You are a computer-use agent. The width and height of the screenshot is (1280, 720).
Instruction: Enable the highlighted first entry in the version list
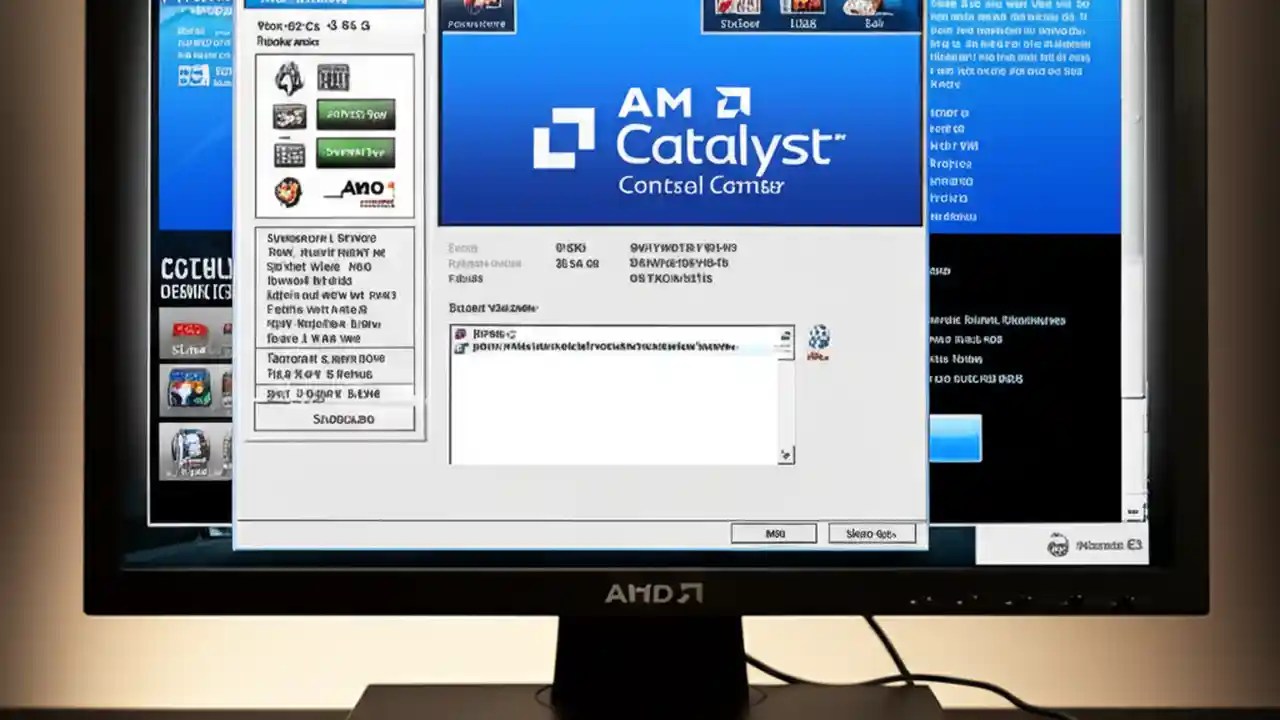tap(520, 333)
